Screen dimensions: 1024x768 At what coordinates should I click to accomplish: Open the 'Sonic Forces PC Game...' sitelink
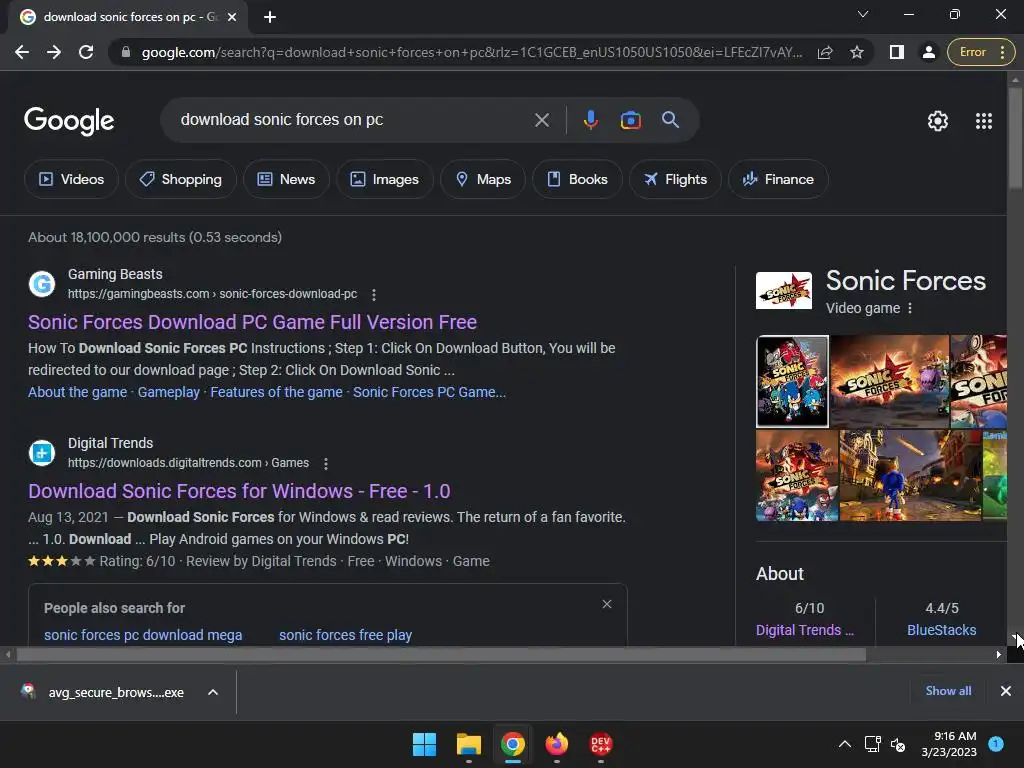pos(429,392)
